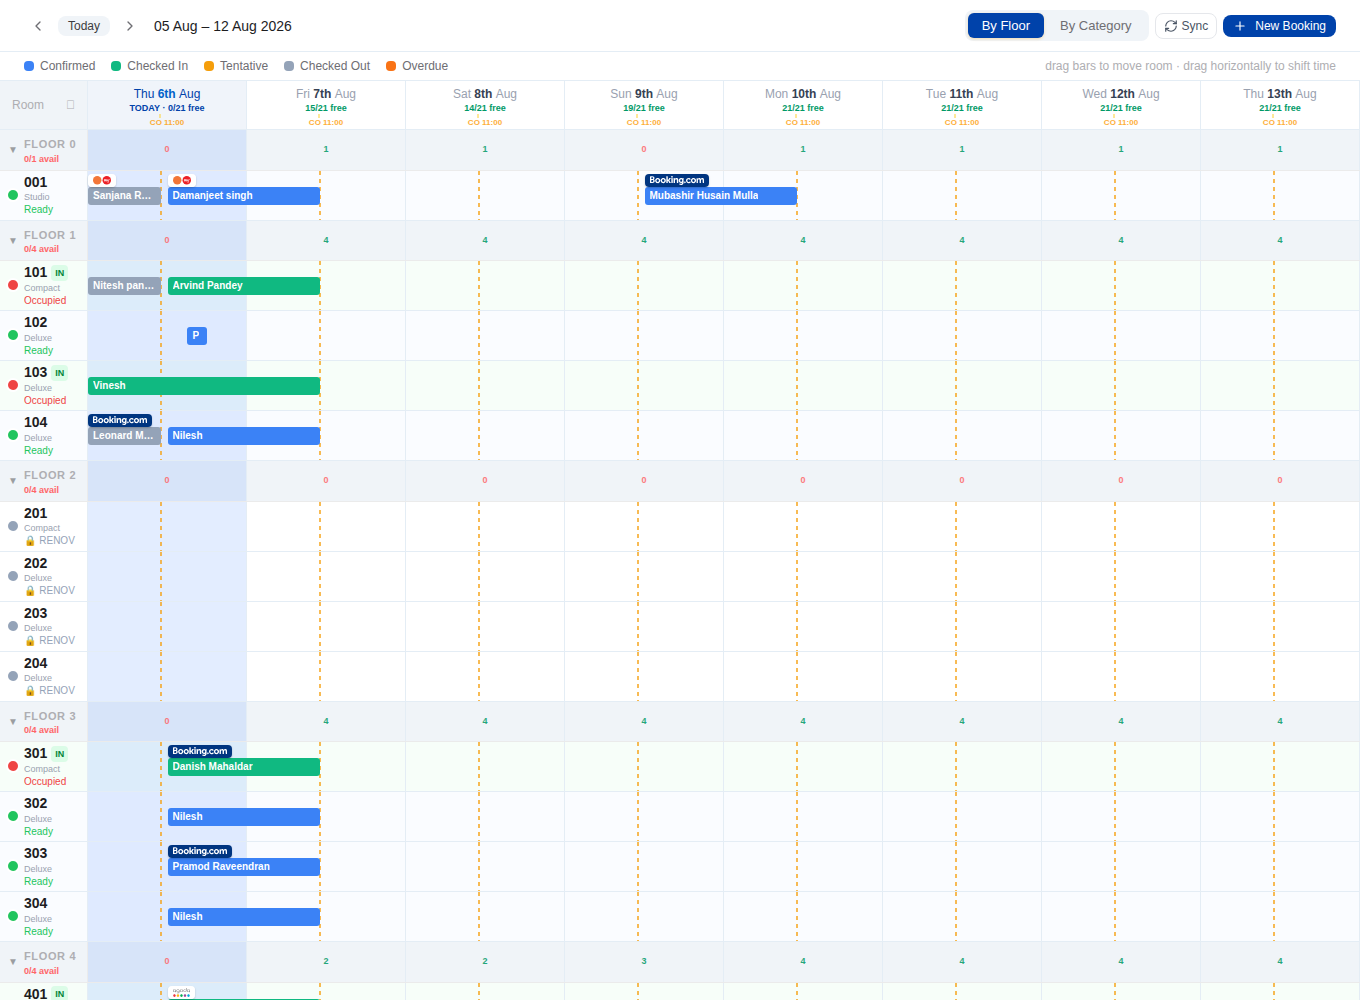Open Nilesh booking in room 104

pos(244,436)
